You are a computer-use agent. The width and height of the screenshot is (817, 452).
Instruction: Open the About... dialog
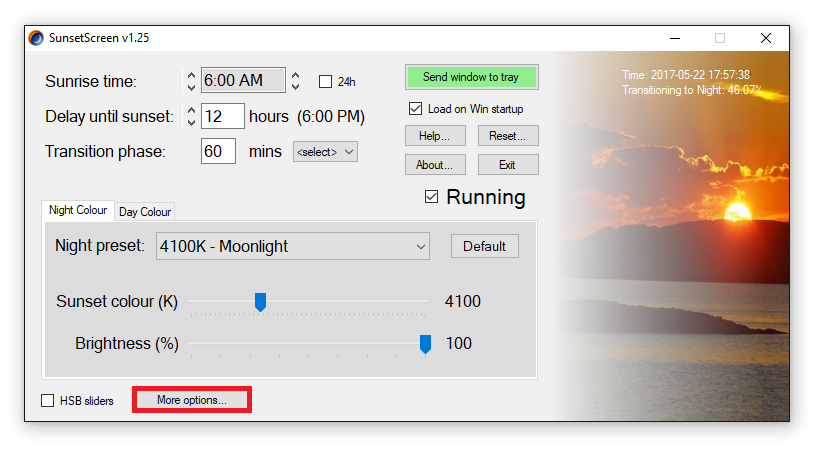pos(435,165)
